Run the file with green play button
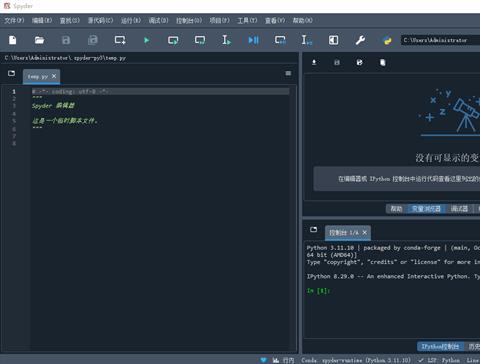480x364 pixels. pyautogui.click(x=146, y=40)
